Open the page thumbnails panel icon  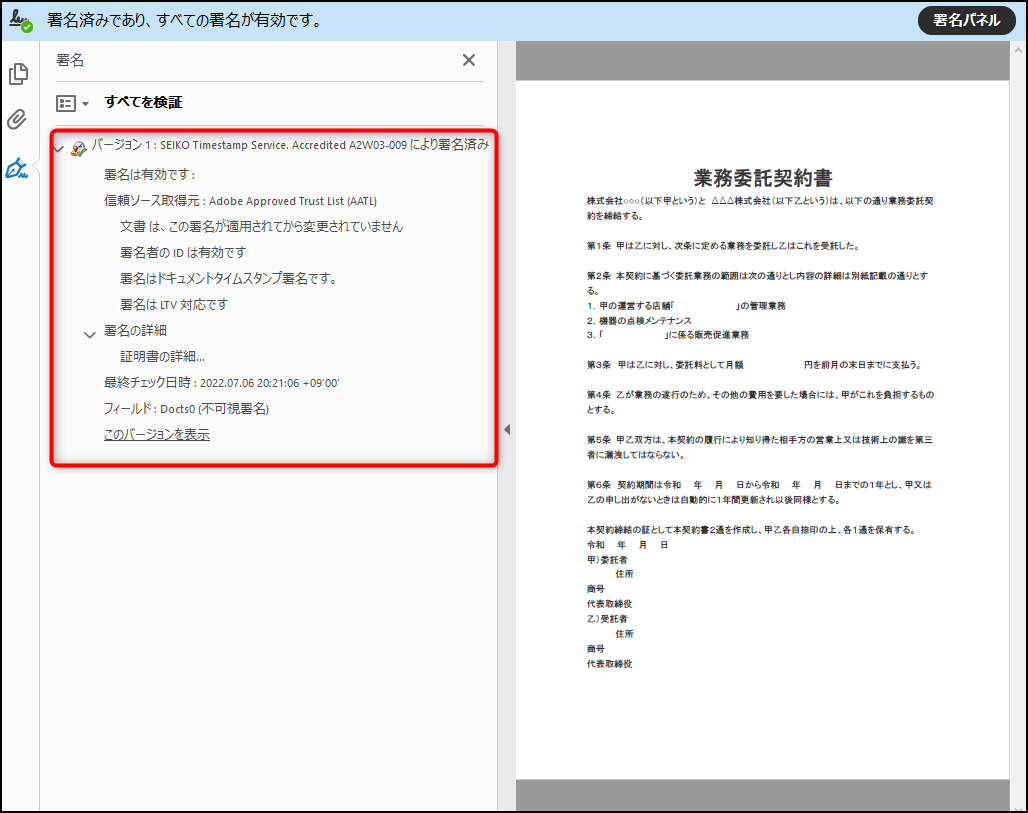coord(18,74)
